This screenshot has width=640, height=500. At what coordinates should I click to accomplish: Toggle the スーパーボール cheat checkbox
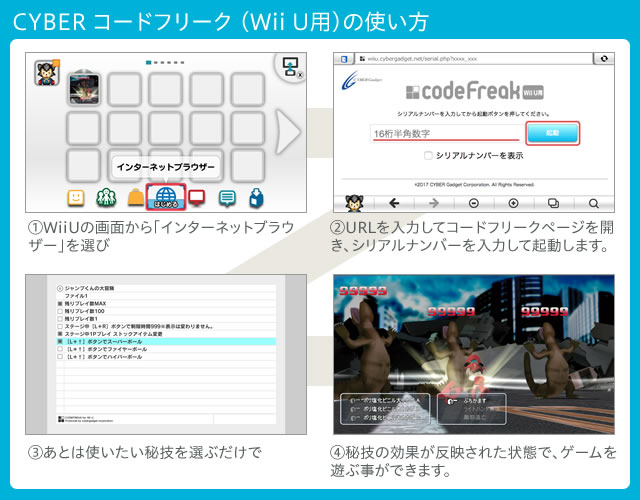coord(60,342)
